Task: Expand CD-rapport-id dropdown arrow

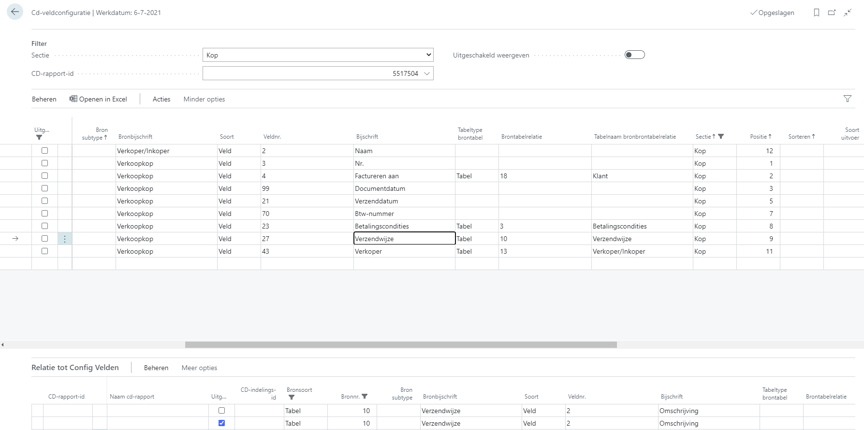Action: tap(426, 73)
